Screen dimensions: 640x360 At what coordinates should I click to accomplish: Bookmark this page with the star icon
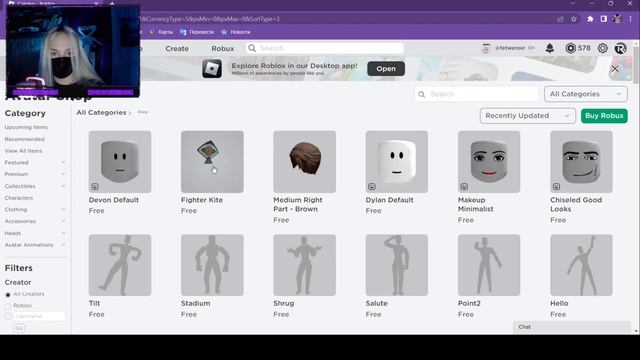pyautogui.click(x=573, y=19)
